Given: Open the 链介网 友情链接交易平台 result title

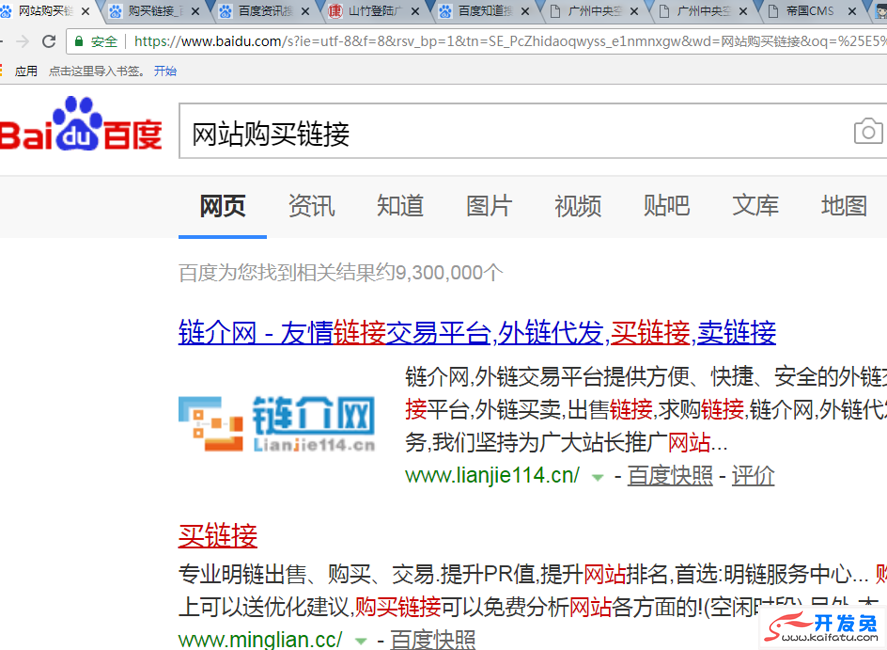Looking at the screenshot, I should click(x=477, y=332).
